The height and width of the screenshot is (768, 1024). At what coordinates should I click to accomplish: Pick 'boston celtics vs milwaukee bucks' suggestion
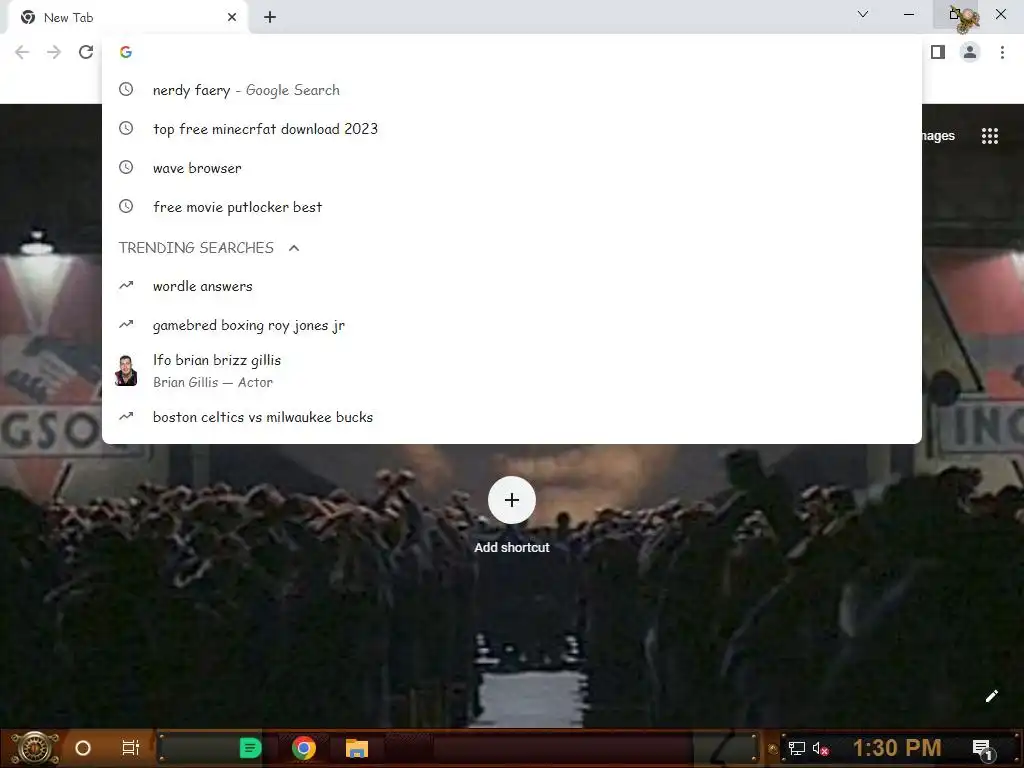pos(511,417)
